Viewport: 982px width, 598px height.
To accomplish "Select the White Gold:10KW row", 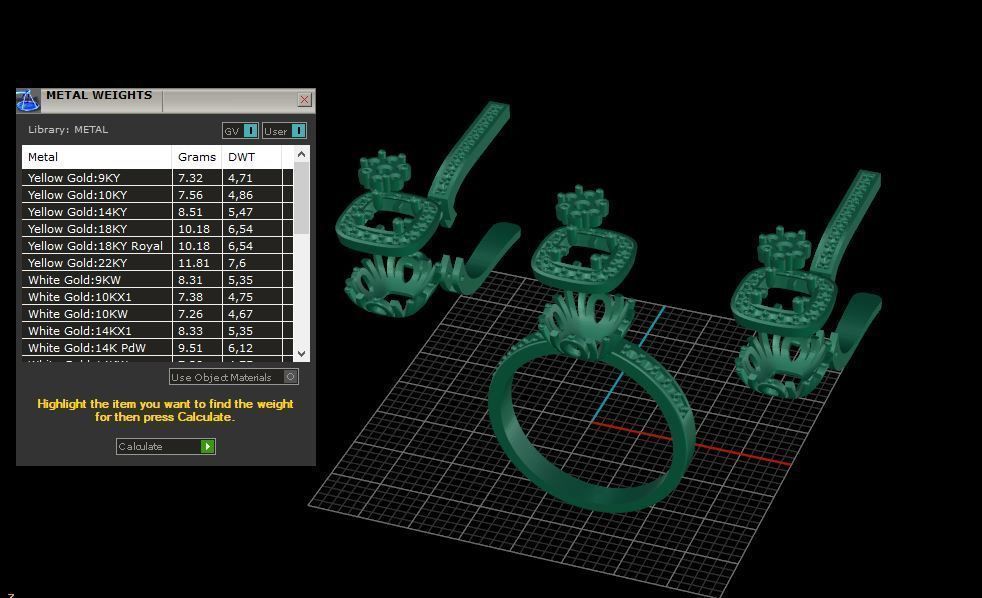I will click(158, 314).
